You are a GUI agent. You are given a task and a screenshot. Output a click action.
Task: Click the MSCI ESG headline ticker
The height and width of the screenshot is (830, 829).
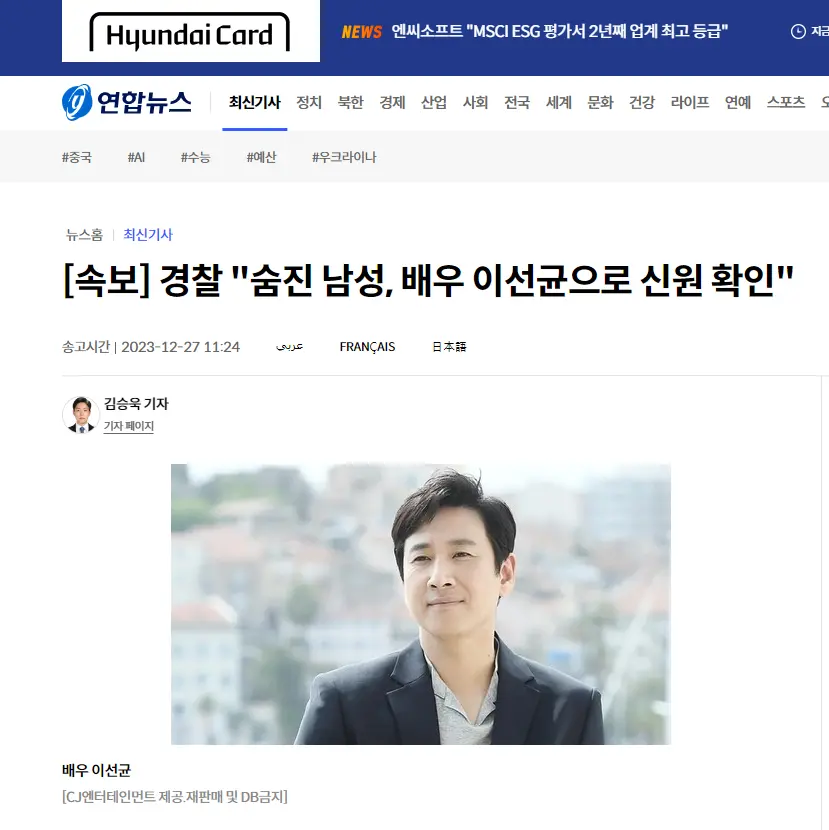pyautogui.click(x=560, y=31)
